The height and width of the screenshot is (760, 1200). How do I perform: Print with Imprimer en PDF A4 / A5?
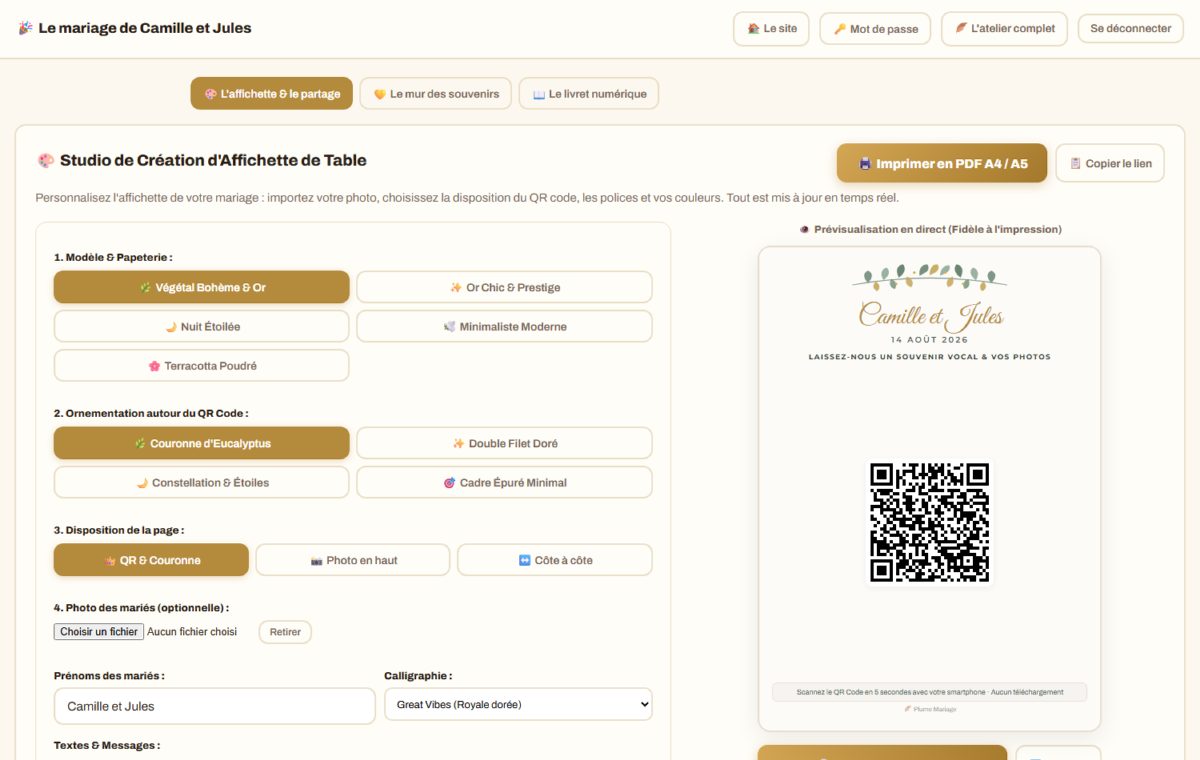point(942,163)
